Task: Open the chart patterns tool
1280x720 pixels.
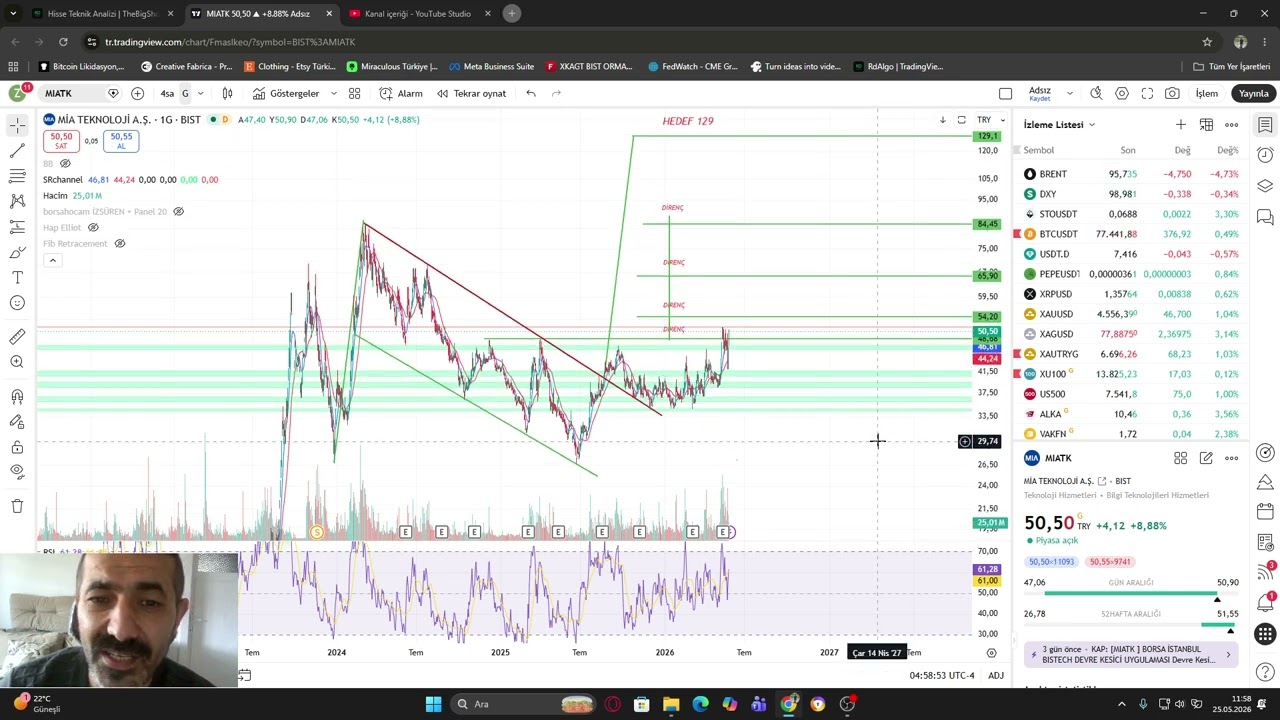Action: (x=17, y=201)
